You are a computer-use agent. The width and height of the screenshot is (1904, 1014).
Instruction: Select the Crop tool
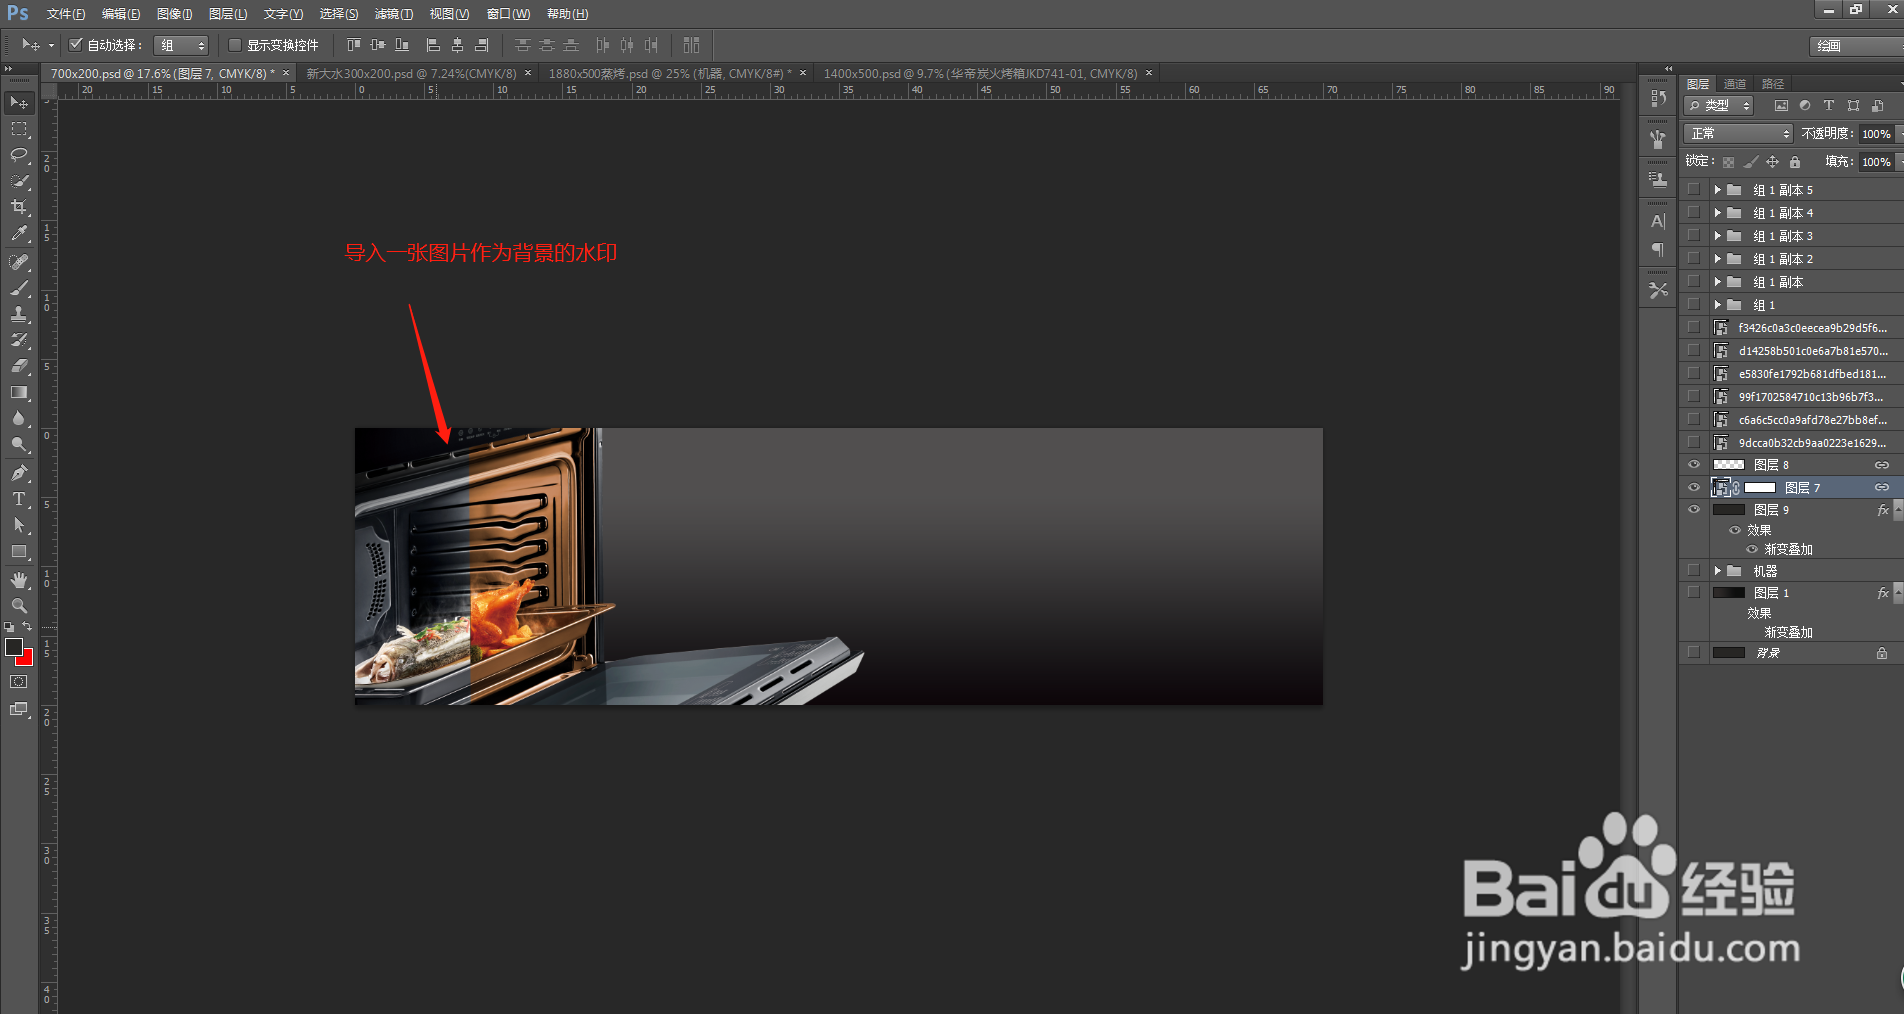[x=19, y=207]
